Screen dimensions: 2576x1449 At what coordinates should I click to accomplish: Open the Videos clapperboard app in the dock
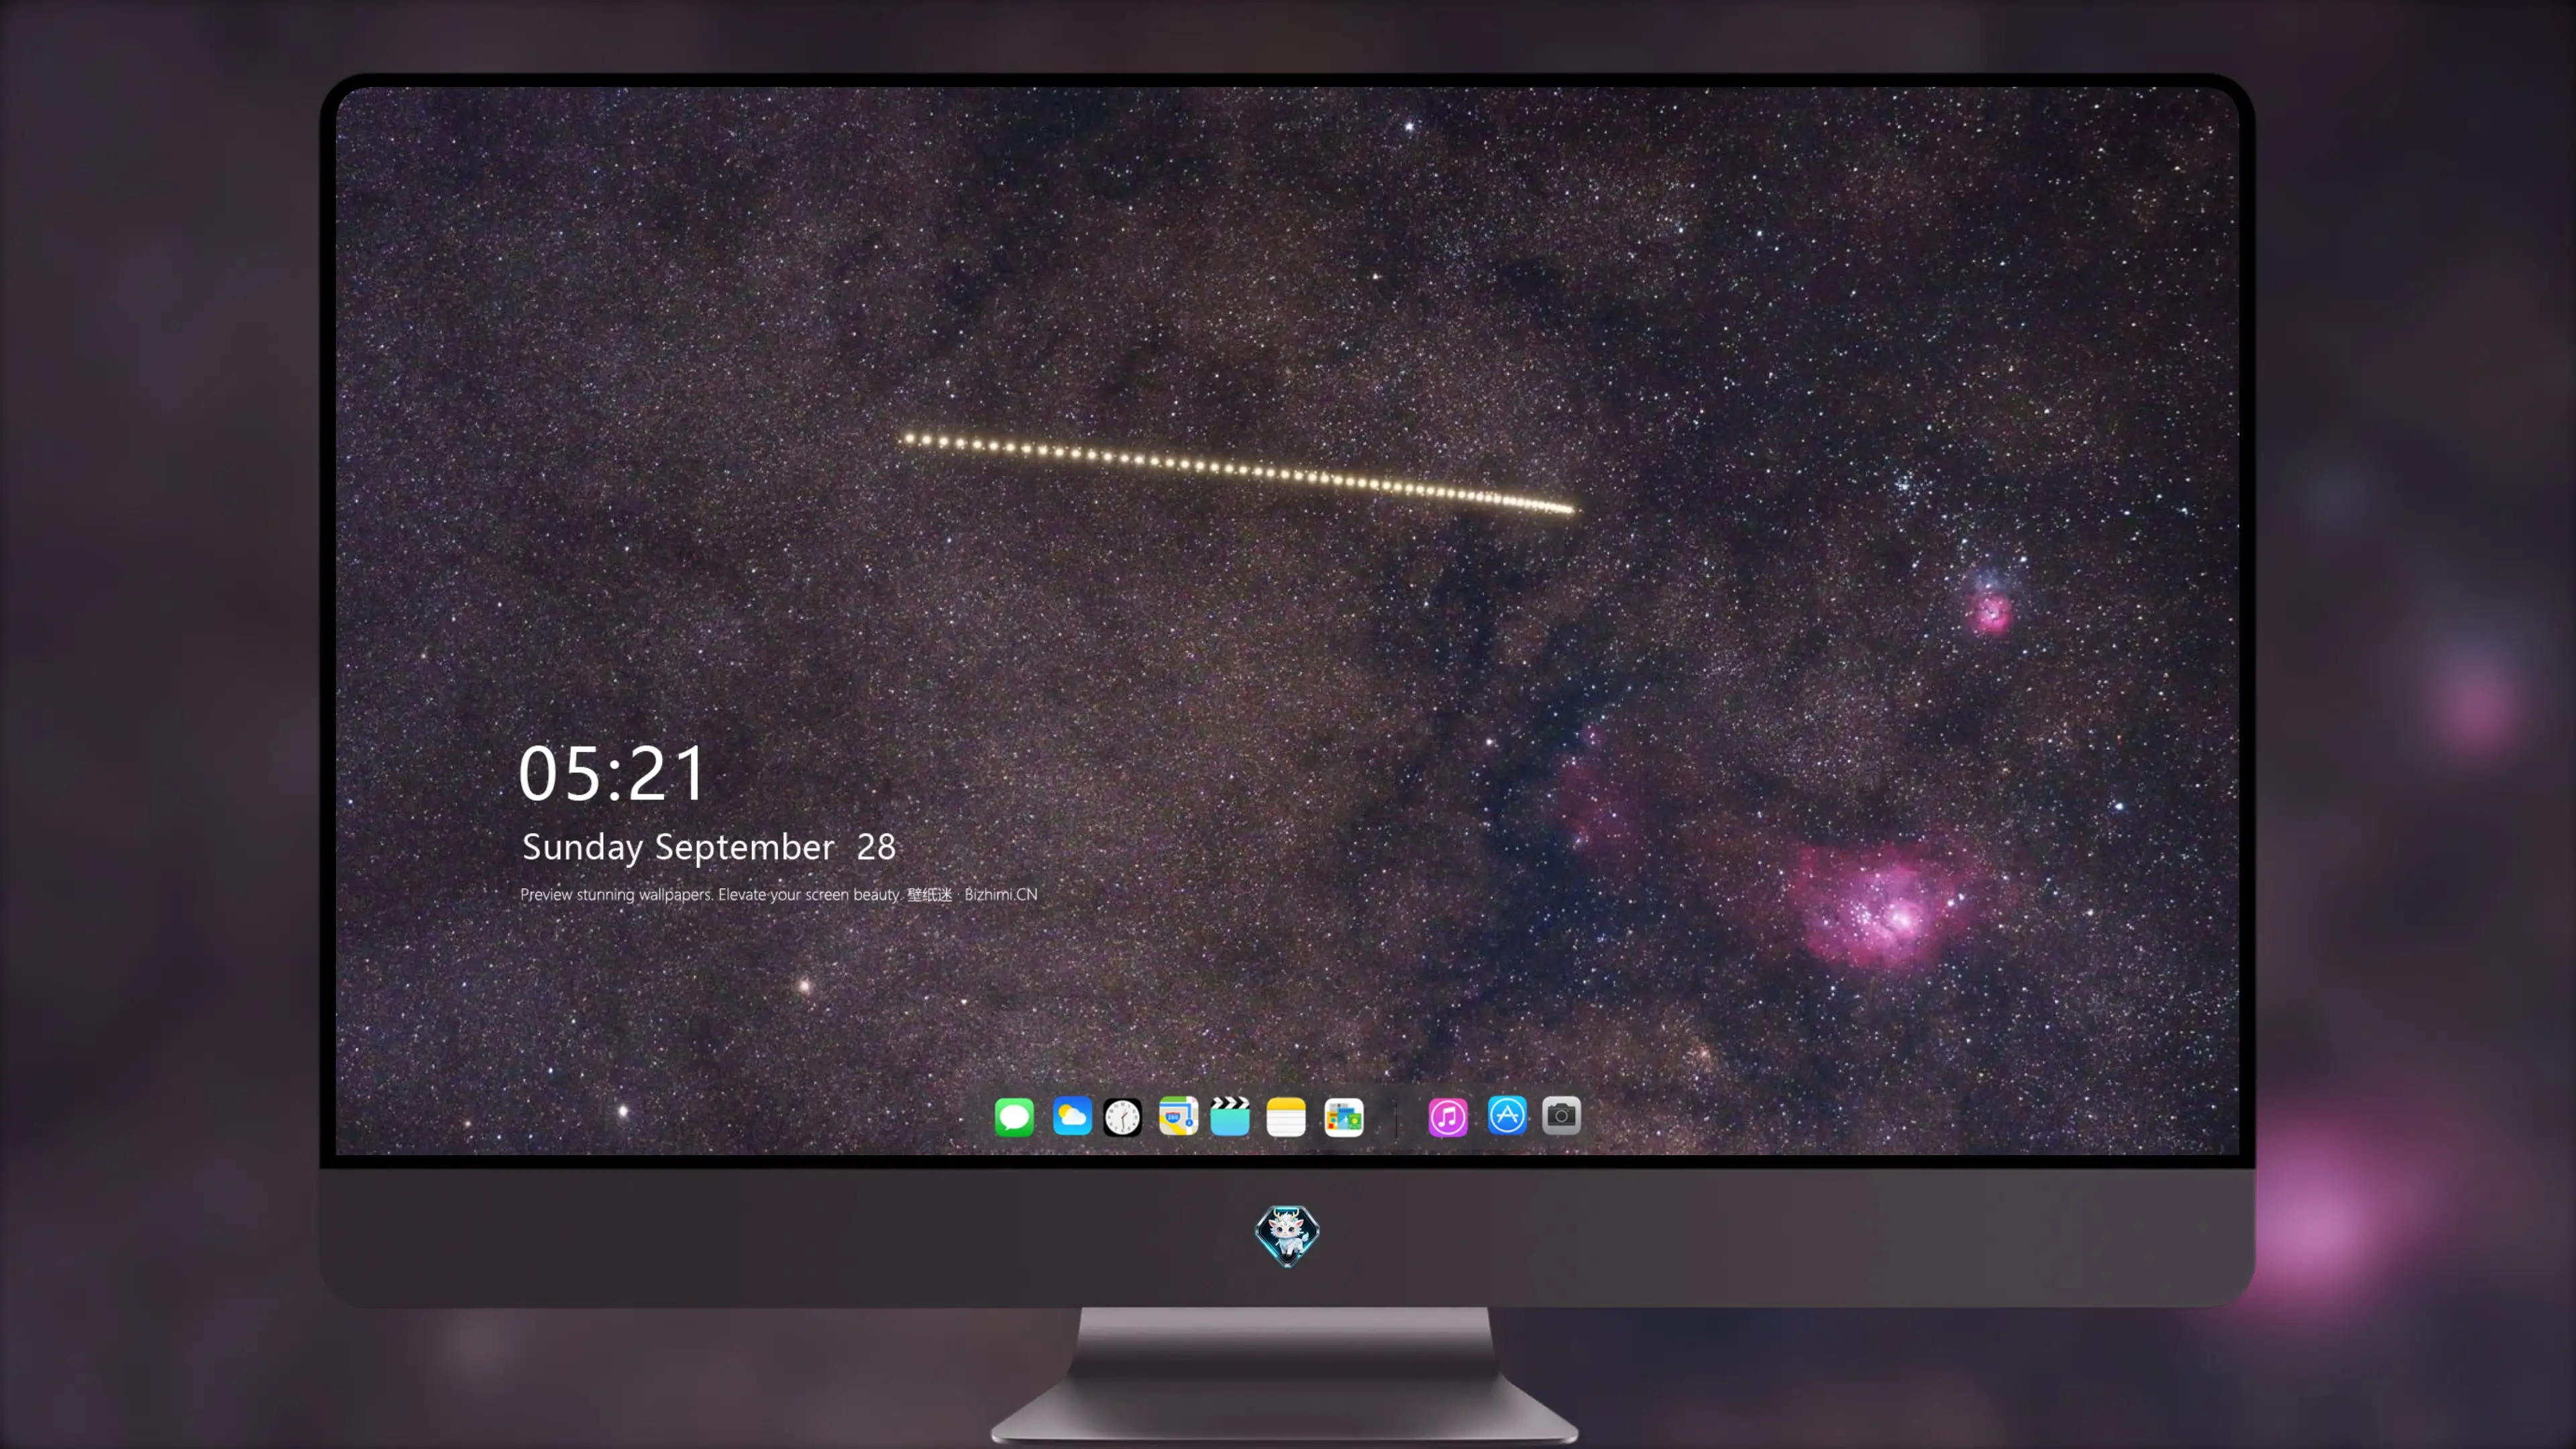pos(1230,1116)
